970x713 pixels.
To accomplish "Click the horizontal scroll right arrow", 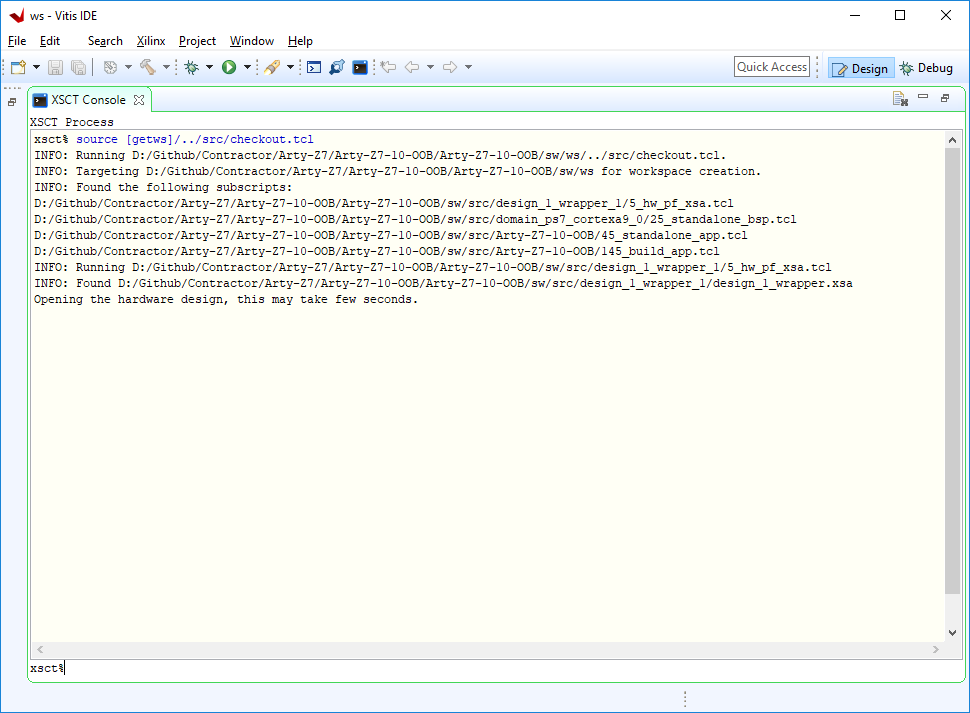I will click(935, 649).
